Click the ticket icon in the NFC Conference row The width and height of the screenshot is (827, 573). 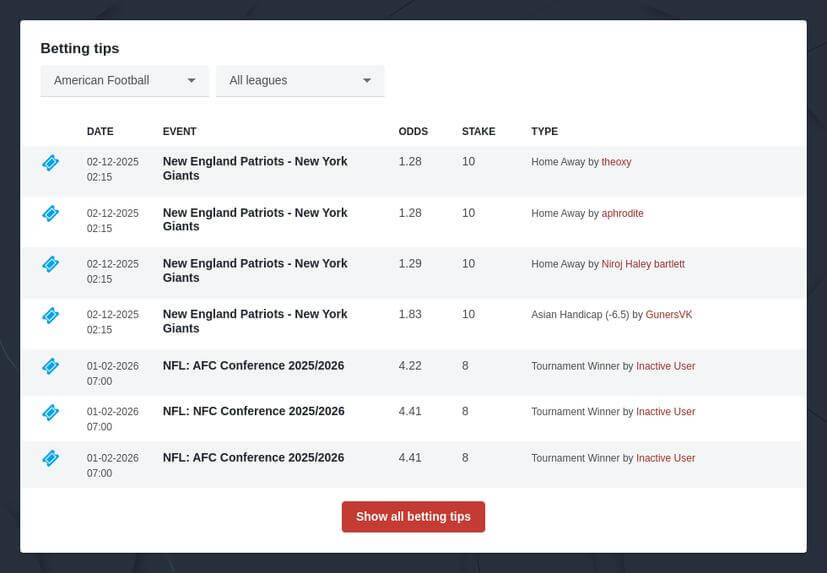[51, 413]
